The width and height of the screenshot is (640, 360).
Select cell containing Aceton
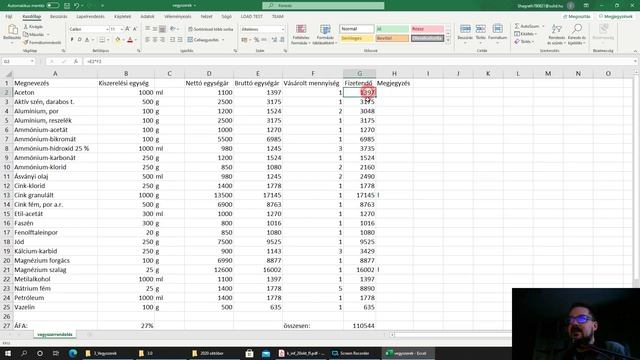(x=55, y=93)
